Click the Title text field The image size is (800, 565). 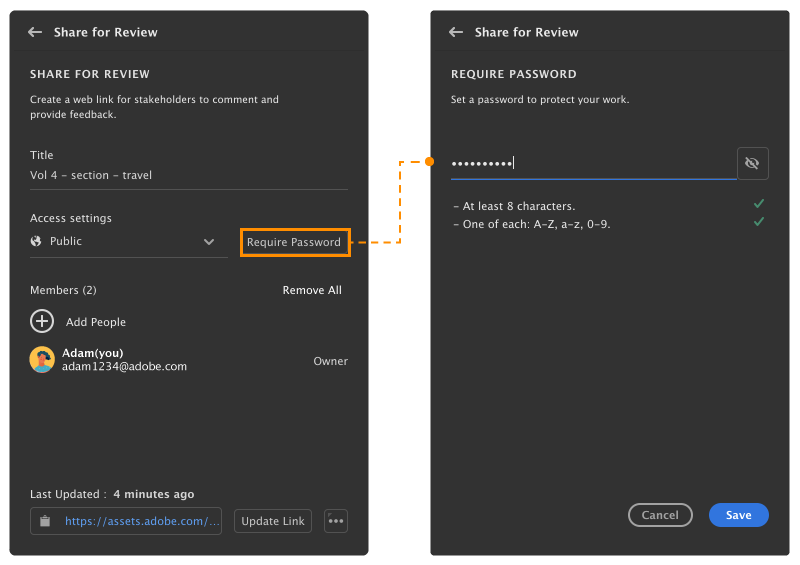188,176
